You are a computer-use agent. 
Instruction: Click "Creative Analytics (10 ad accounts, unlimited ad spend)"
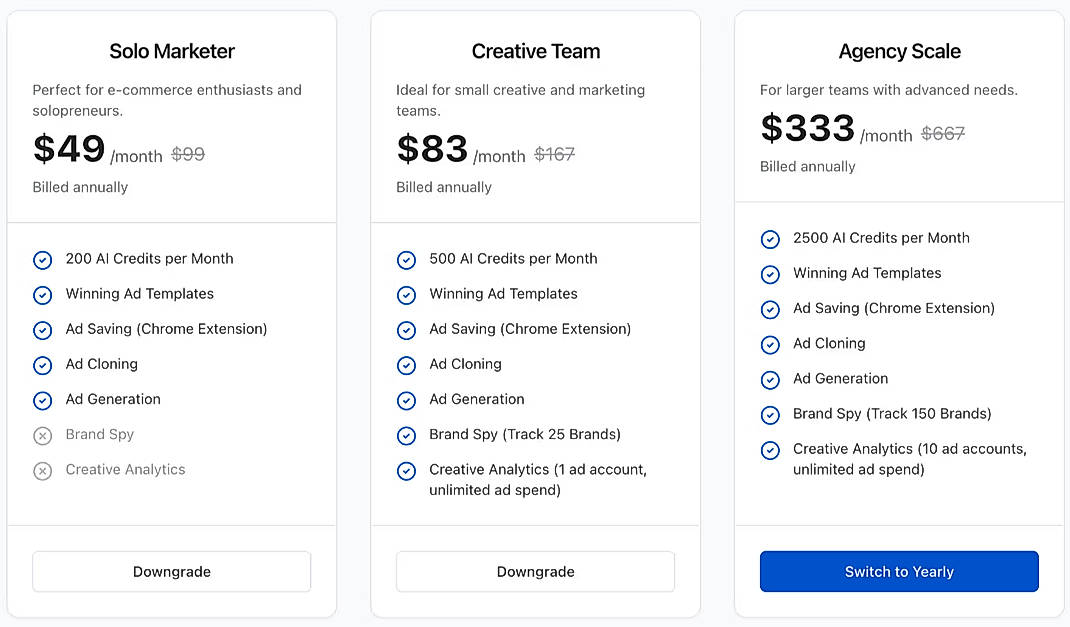click(x=910, y=459)
